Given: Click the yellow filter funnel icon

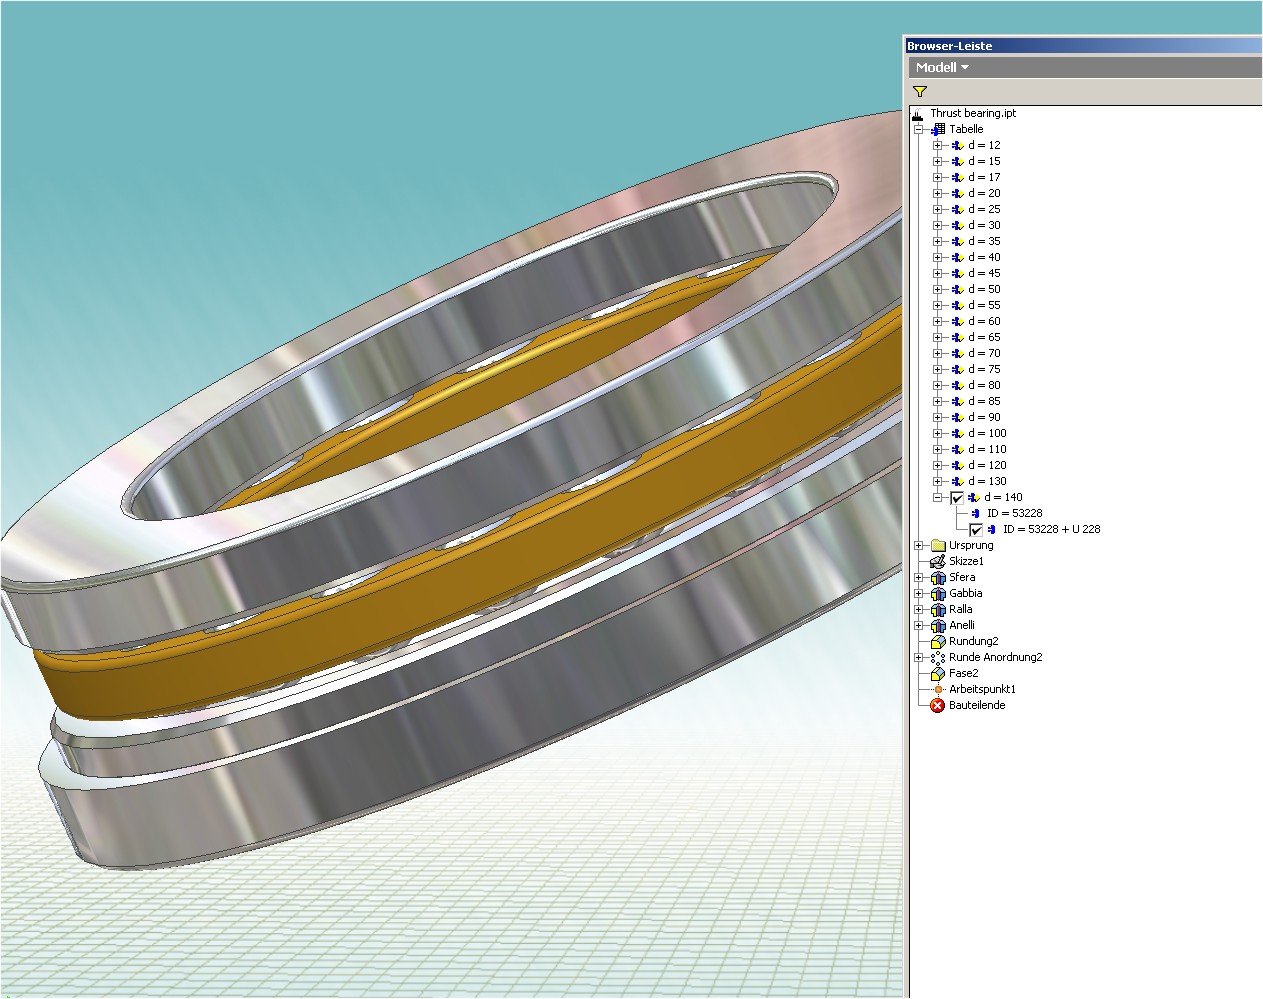Looking at the screenshot, I should click(920, 91).
